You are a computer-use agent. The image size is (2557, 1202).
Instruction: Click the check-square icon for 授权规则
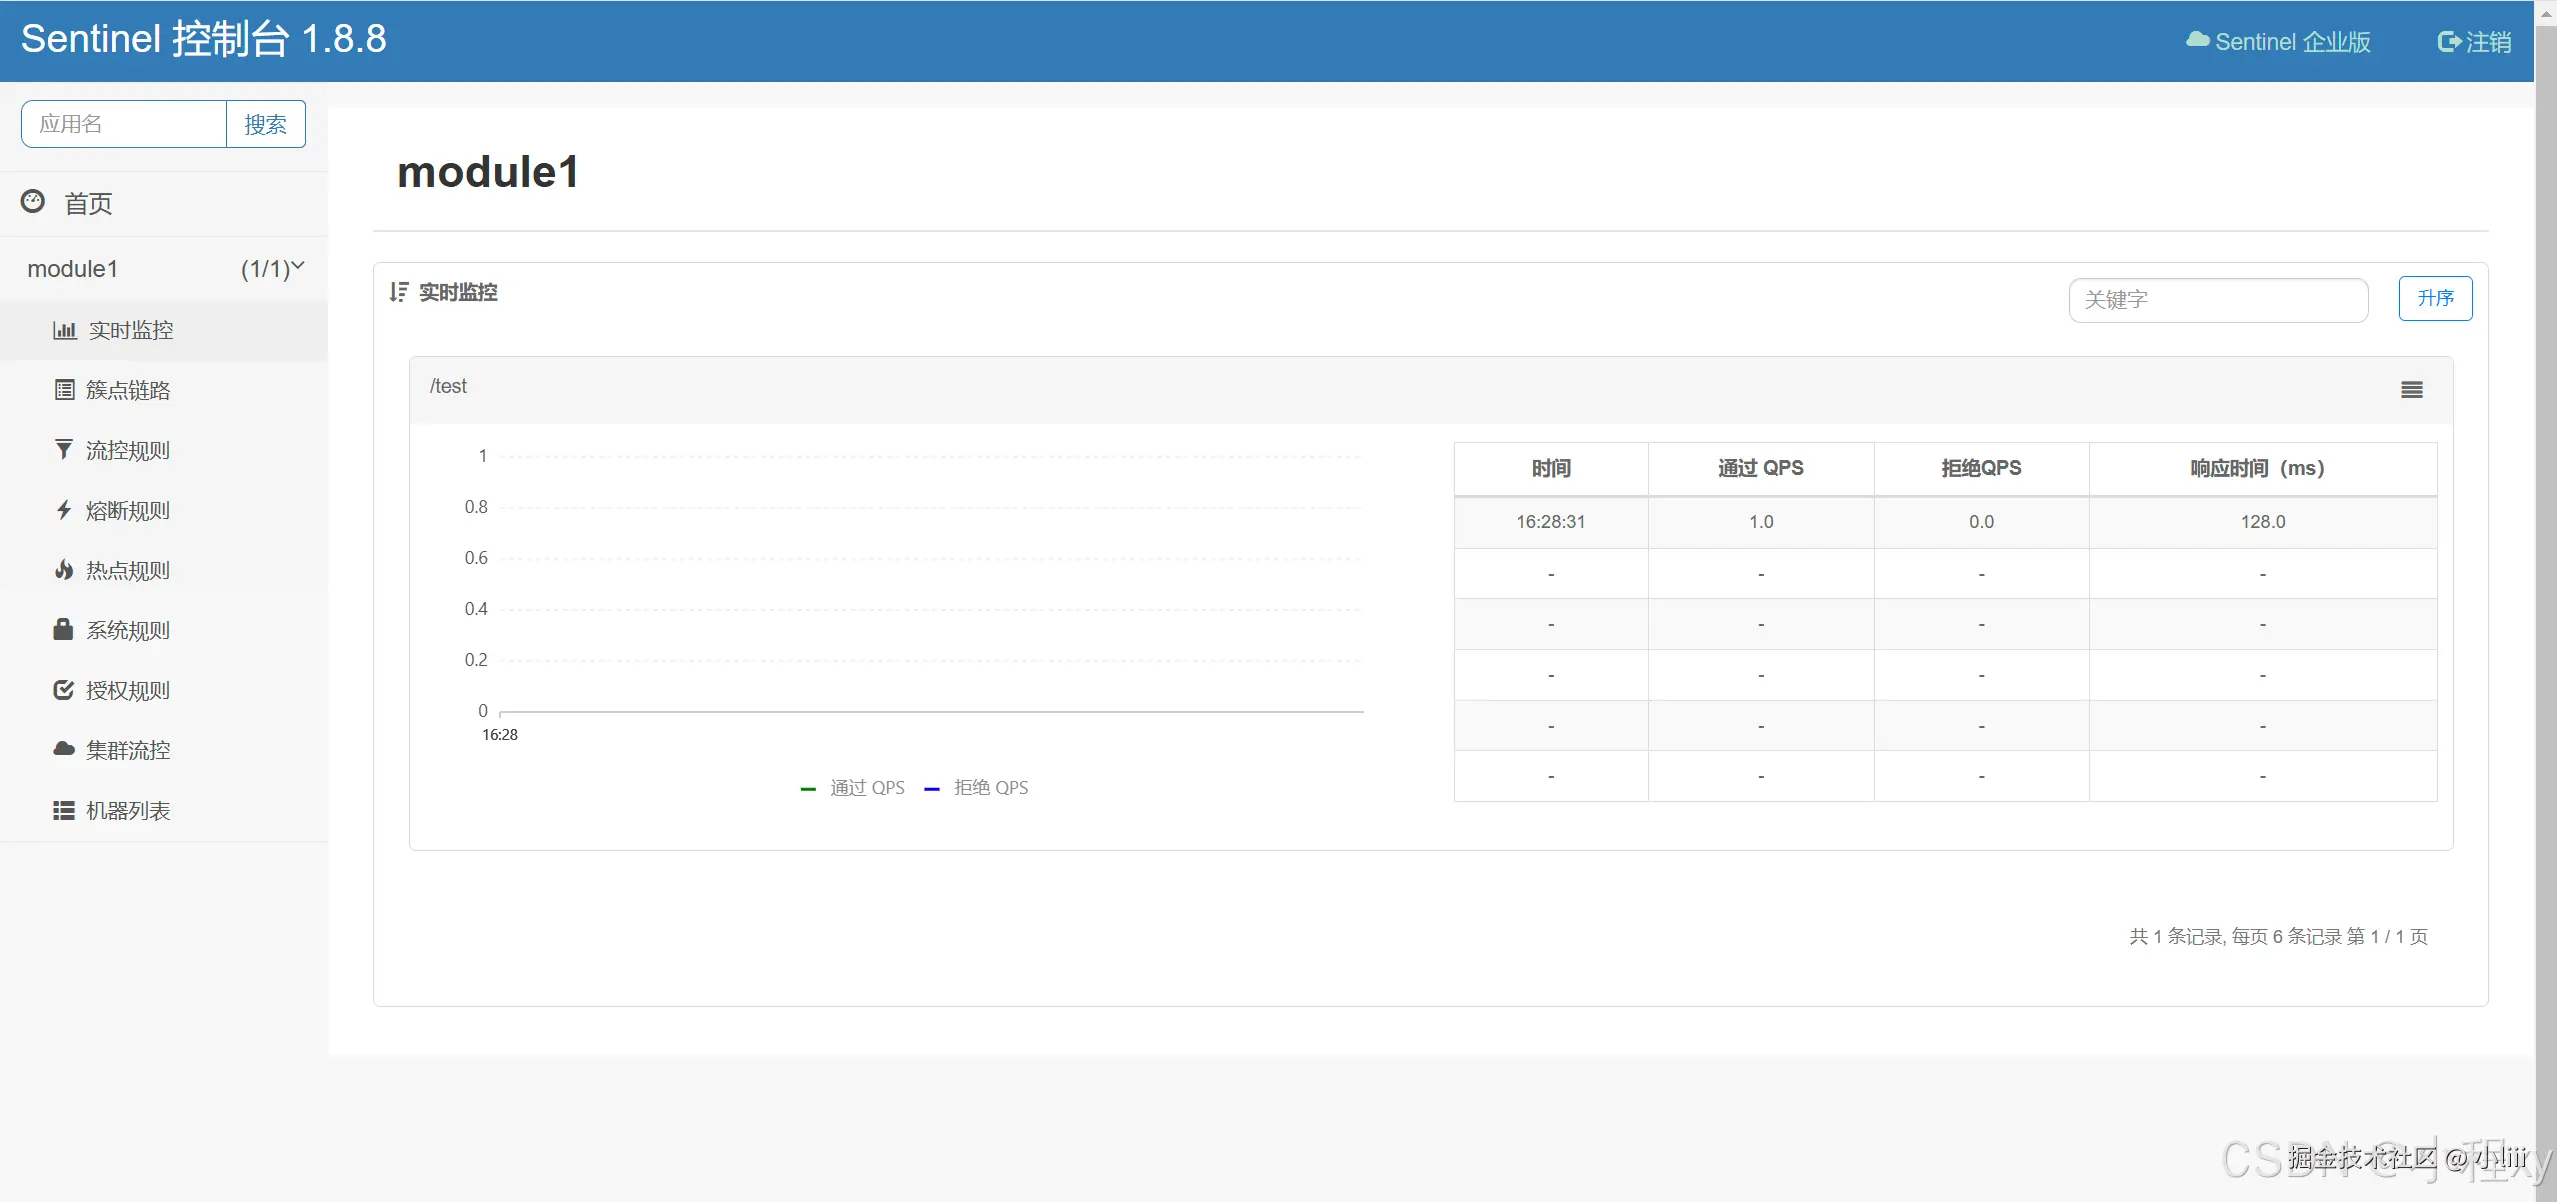[63, 690]
